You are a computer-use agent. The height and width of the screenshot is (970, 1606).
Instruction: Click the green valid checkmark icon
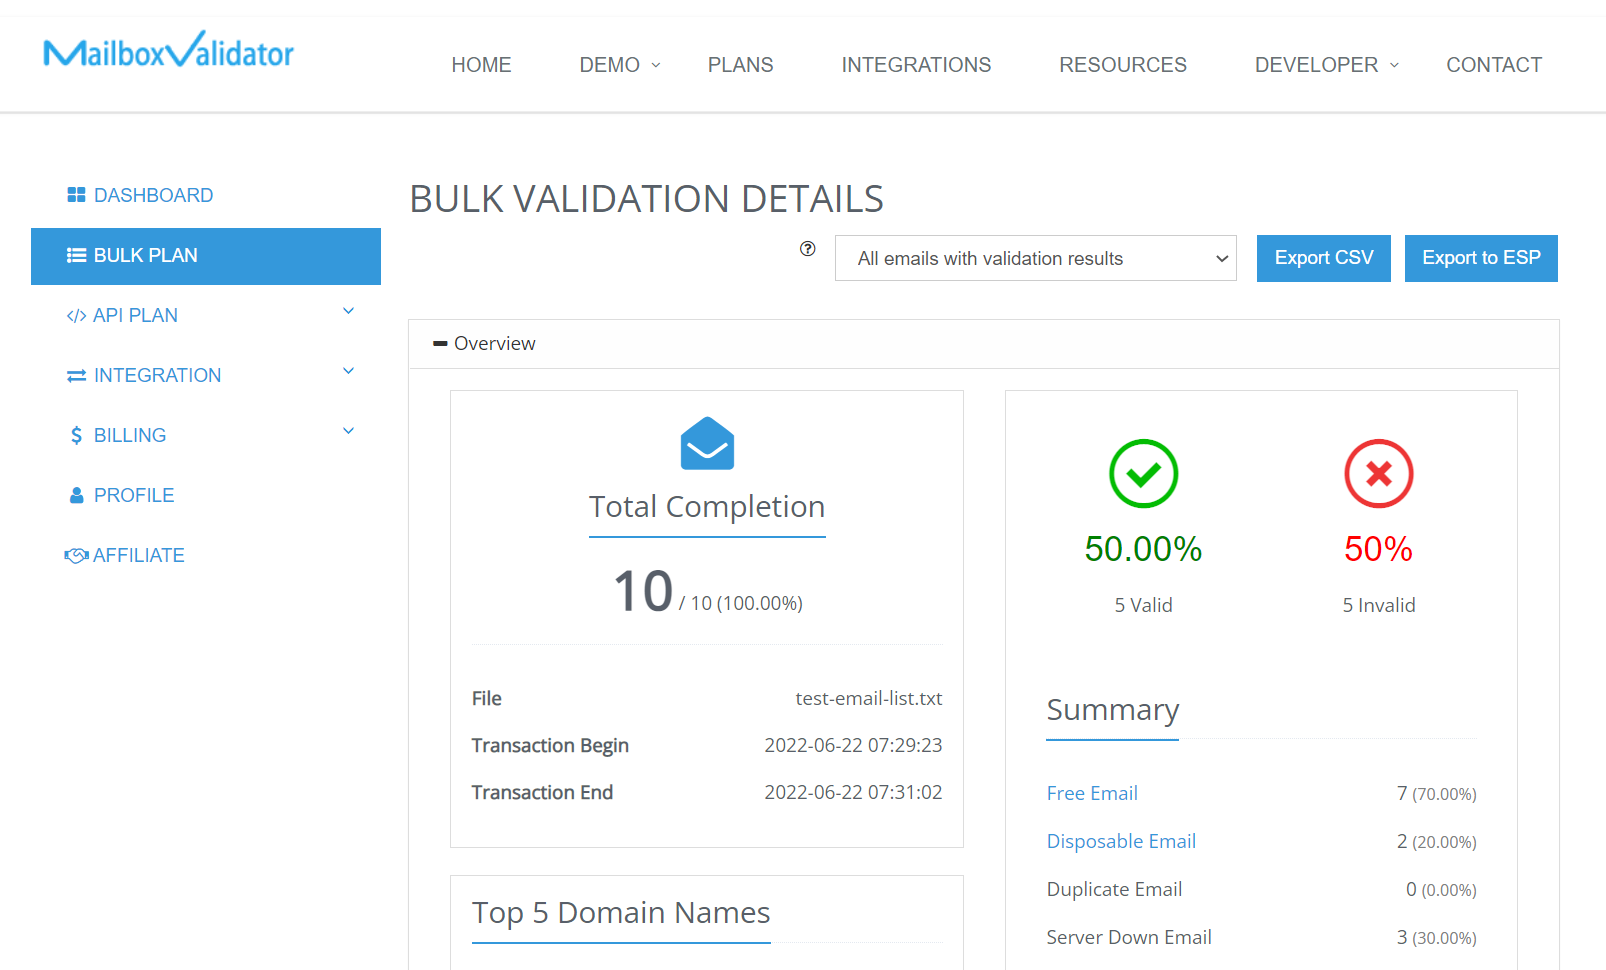point(1143,473)
